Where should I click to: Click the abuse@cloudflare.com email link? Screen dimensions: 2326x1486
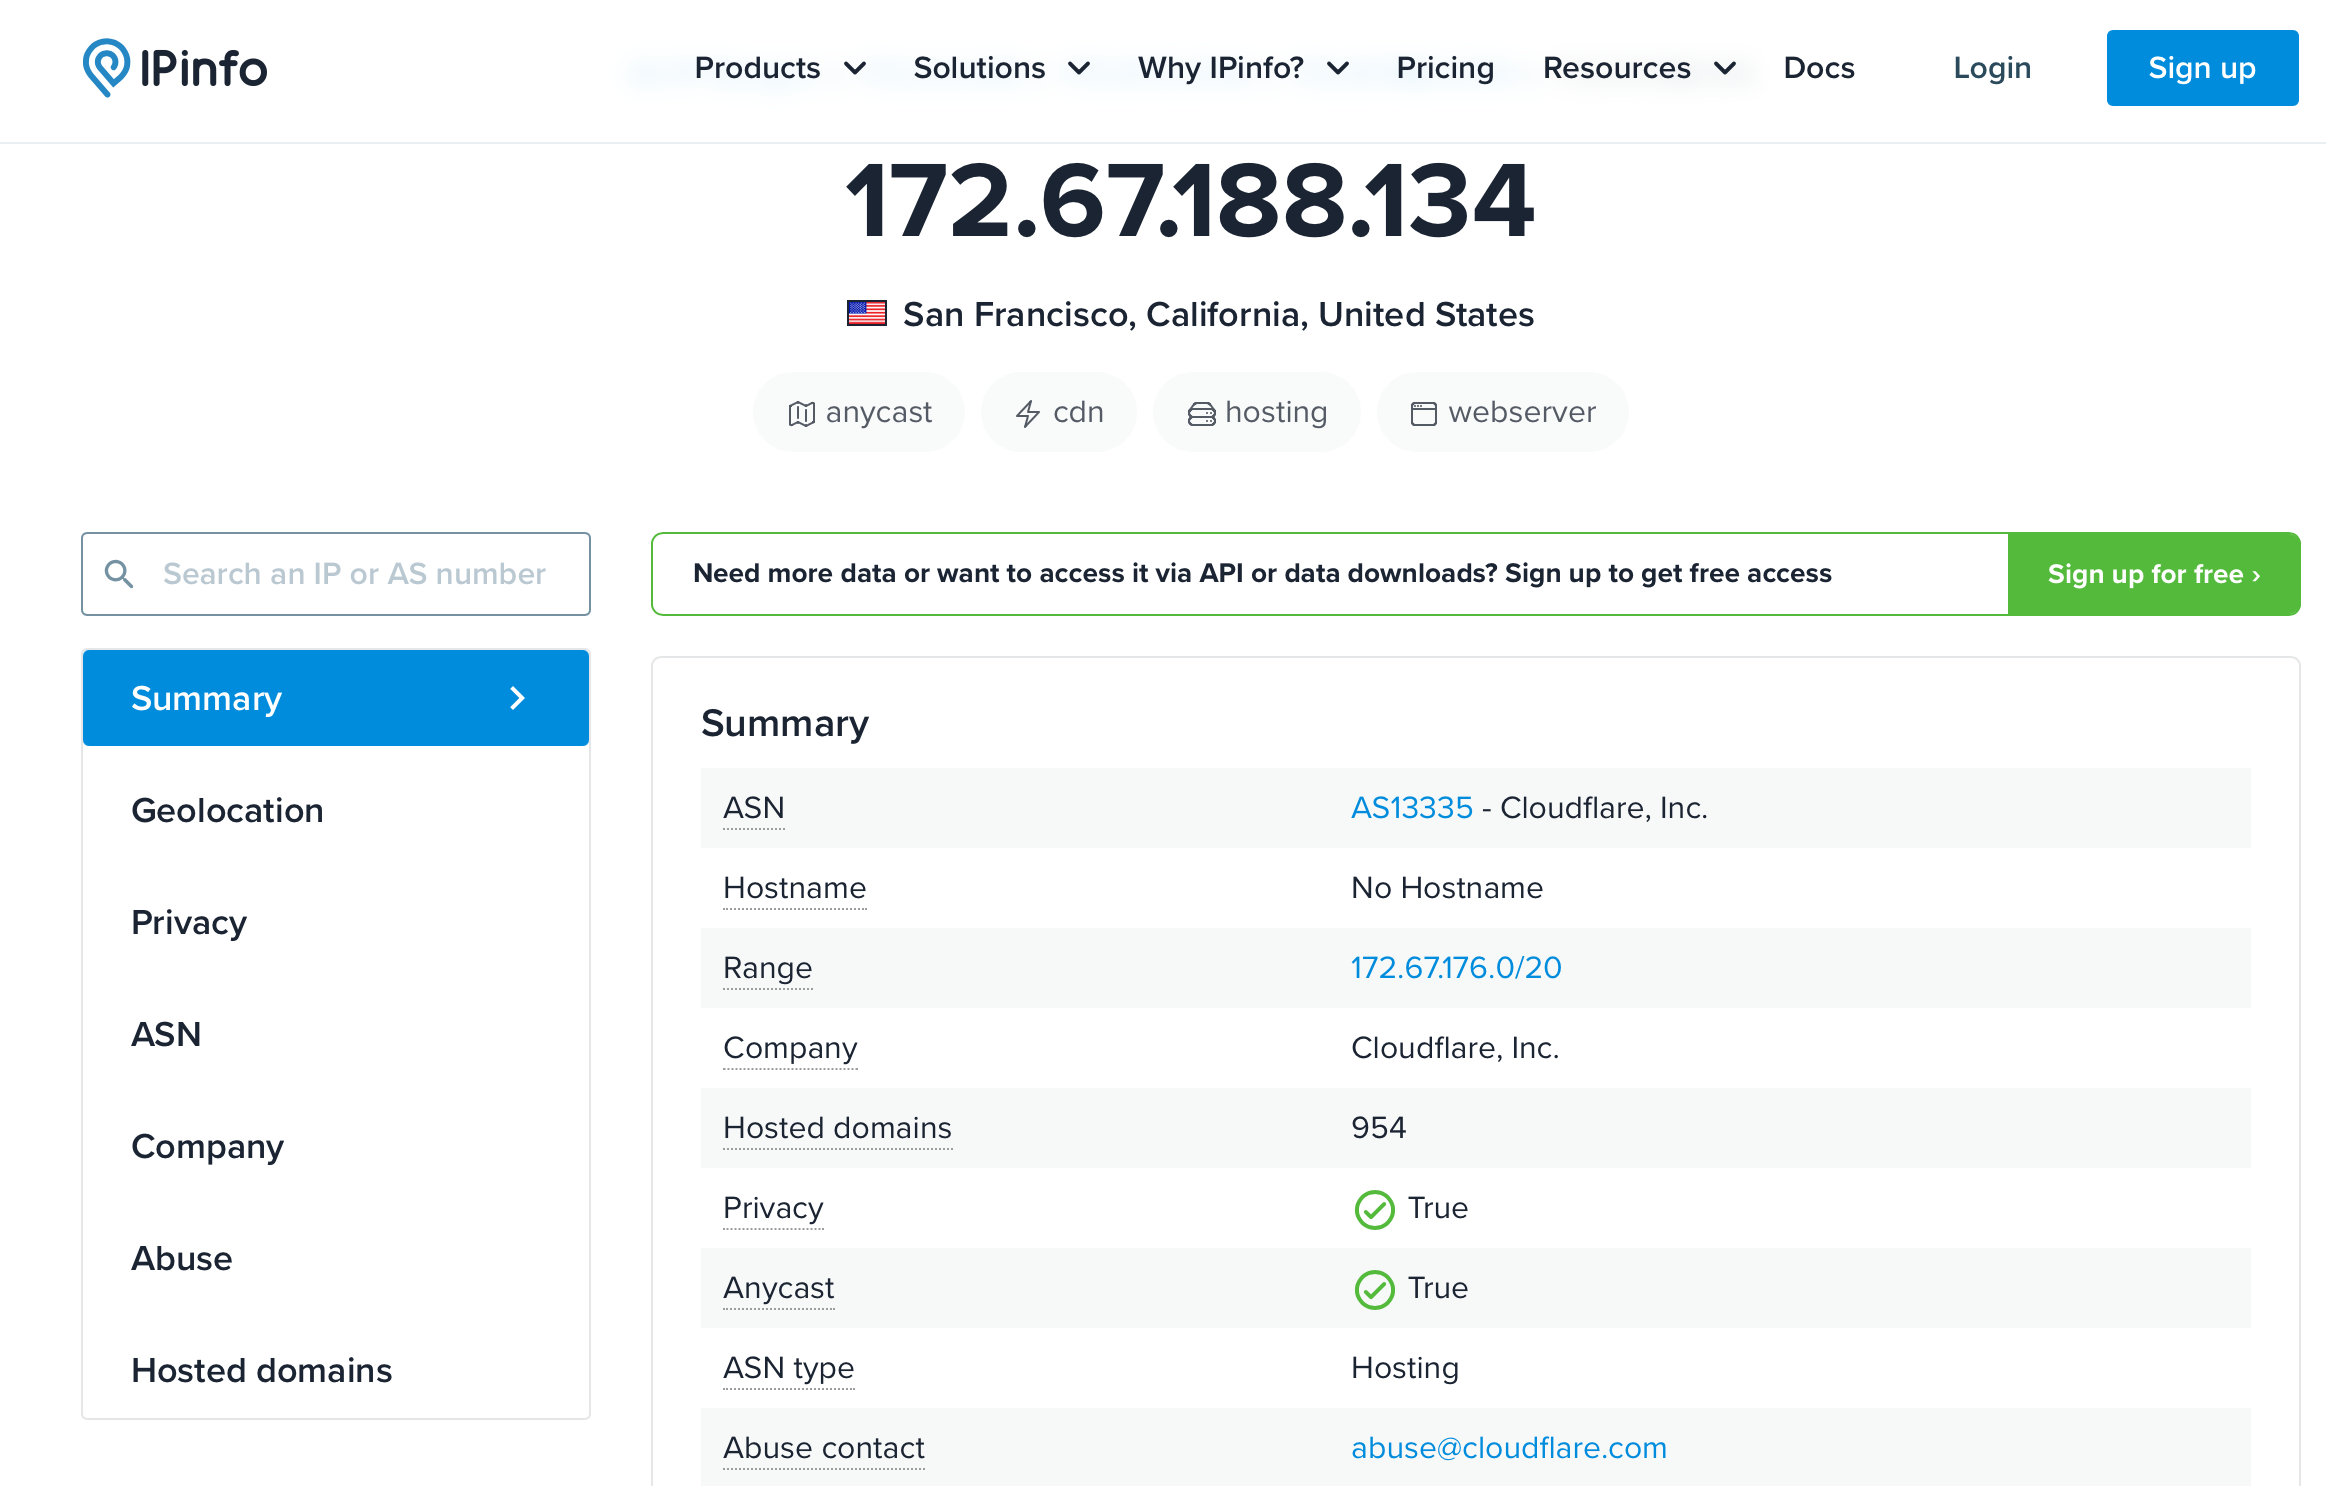pos(1509,1448)
